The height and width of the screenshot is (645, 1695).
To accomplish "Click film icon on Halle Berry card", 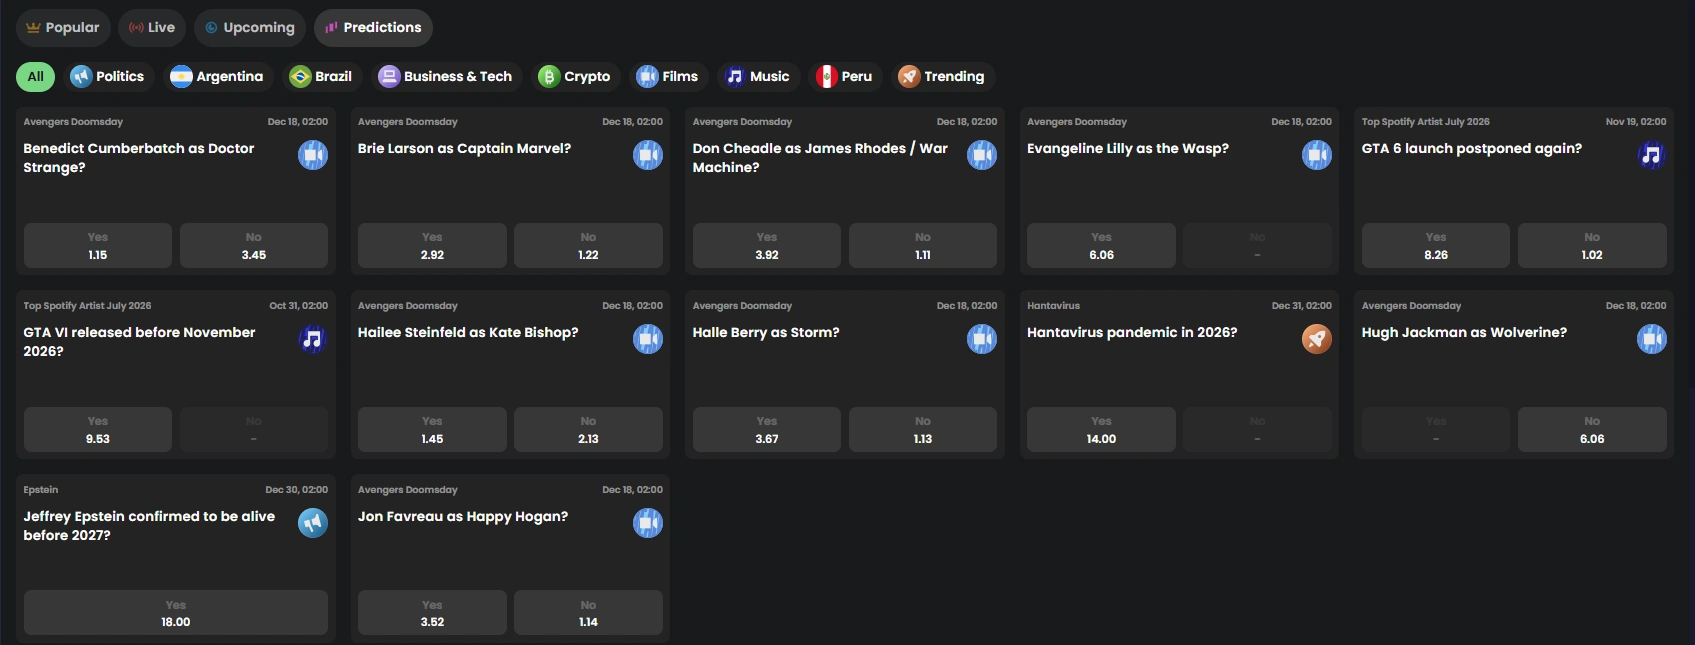I will [982, 339].
